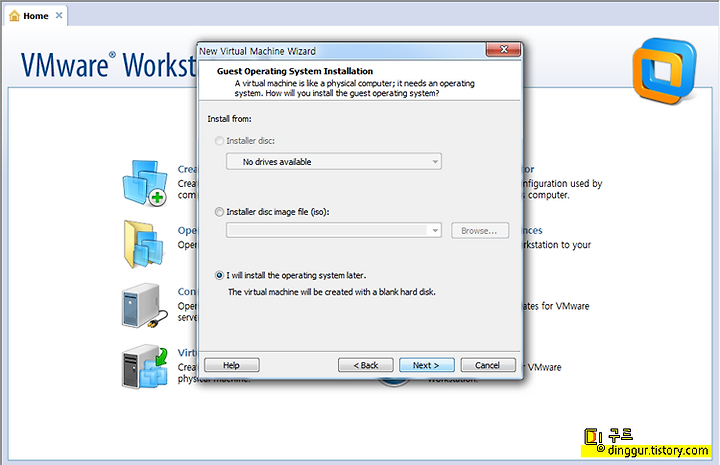This screenshot has height=465, width=720.
Task: Click the New Virtual Machine Wizard title bar
Action: click(342, 50)
